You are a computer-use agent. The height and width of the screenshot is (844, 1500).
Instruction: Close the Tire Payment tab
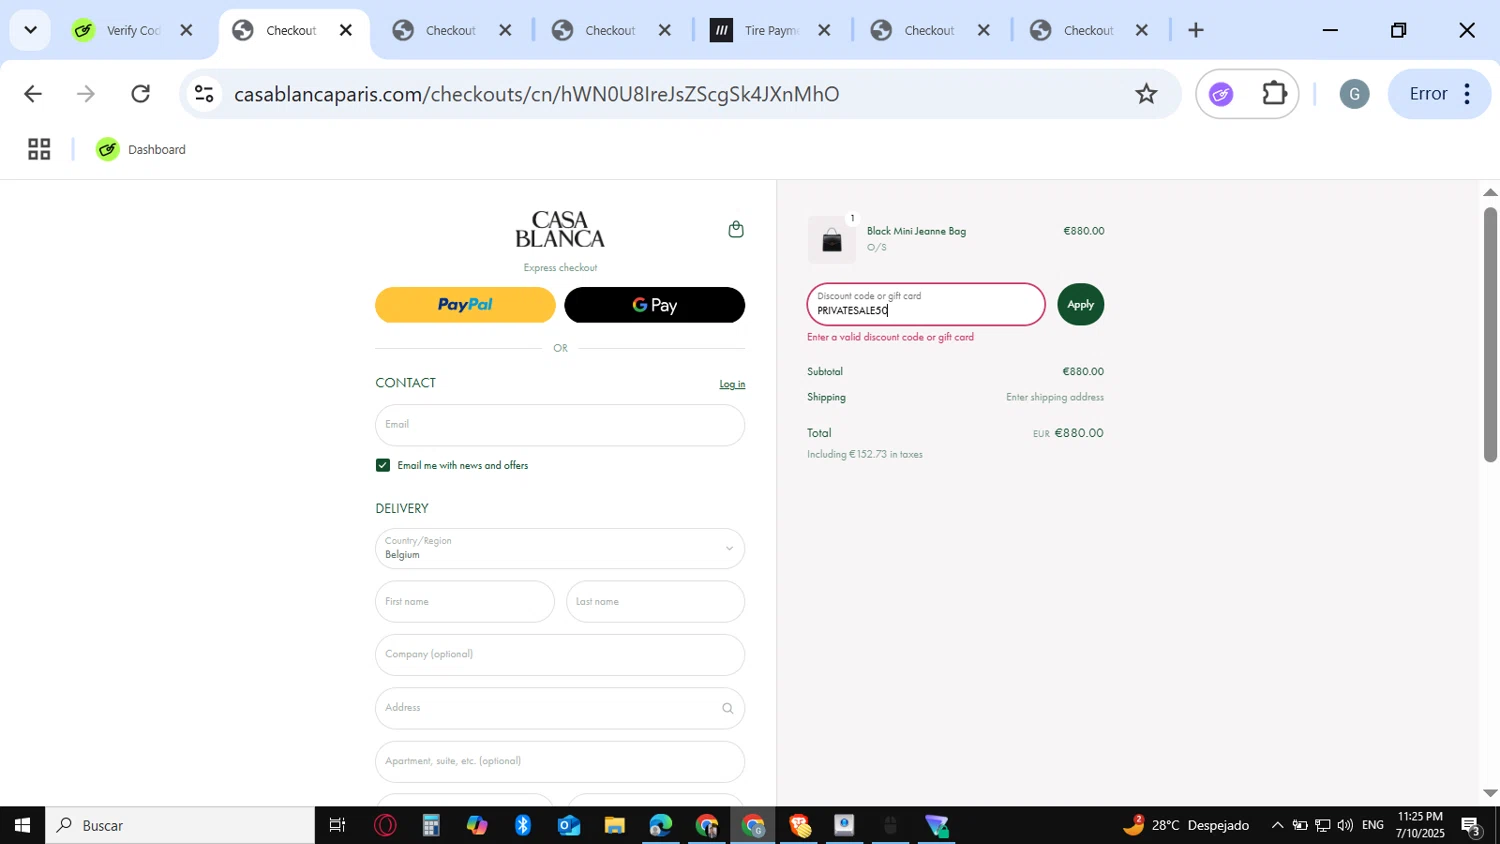(x=824, y=30)
